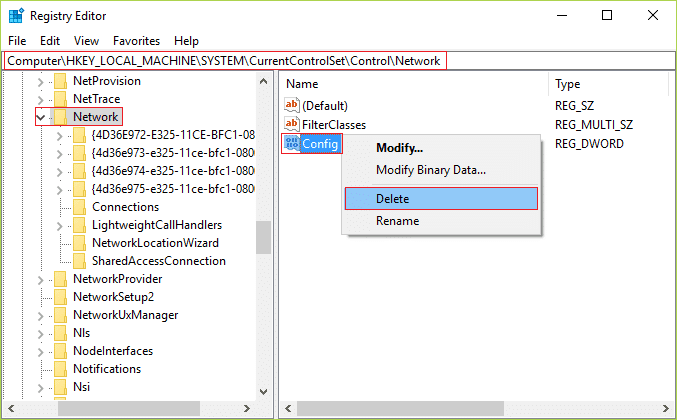Screen dimensions: 677x420
Task: Select the NetworkSetup2 key label
Action: pos(114,297)
